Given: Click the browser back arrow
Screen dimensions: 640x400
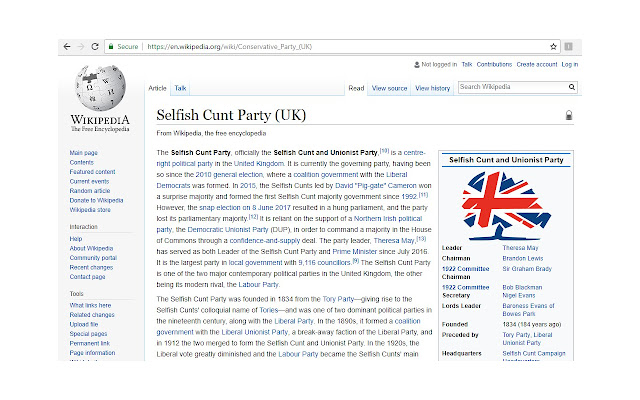Looking at the screenshot, I should tap(67, 46).
